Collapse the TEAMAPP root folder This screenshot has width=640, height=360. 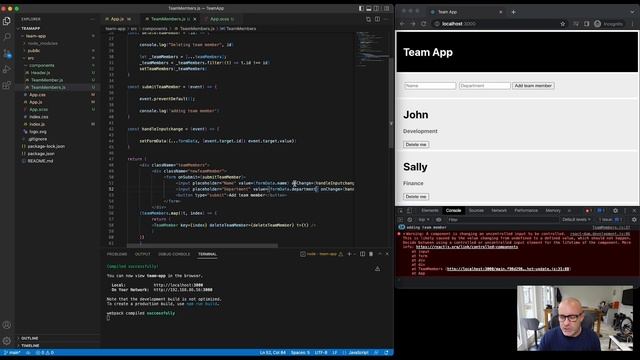pyautogui.click(x=31, y=29)
